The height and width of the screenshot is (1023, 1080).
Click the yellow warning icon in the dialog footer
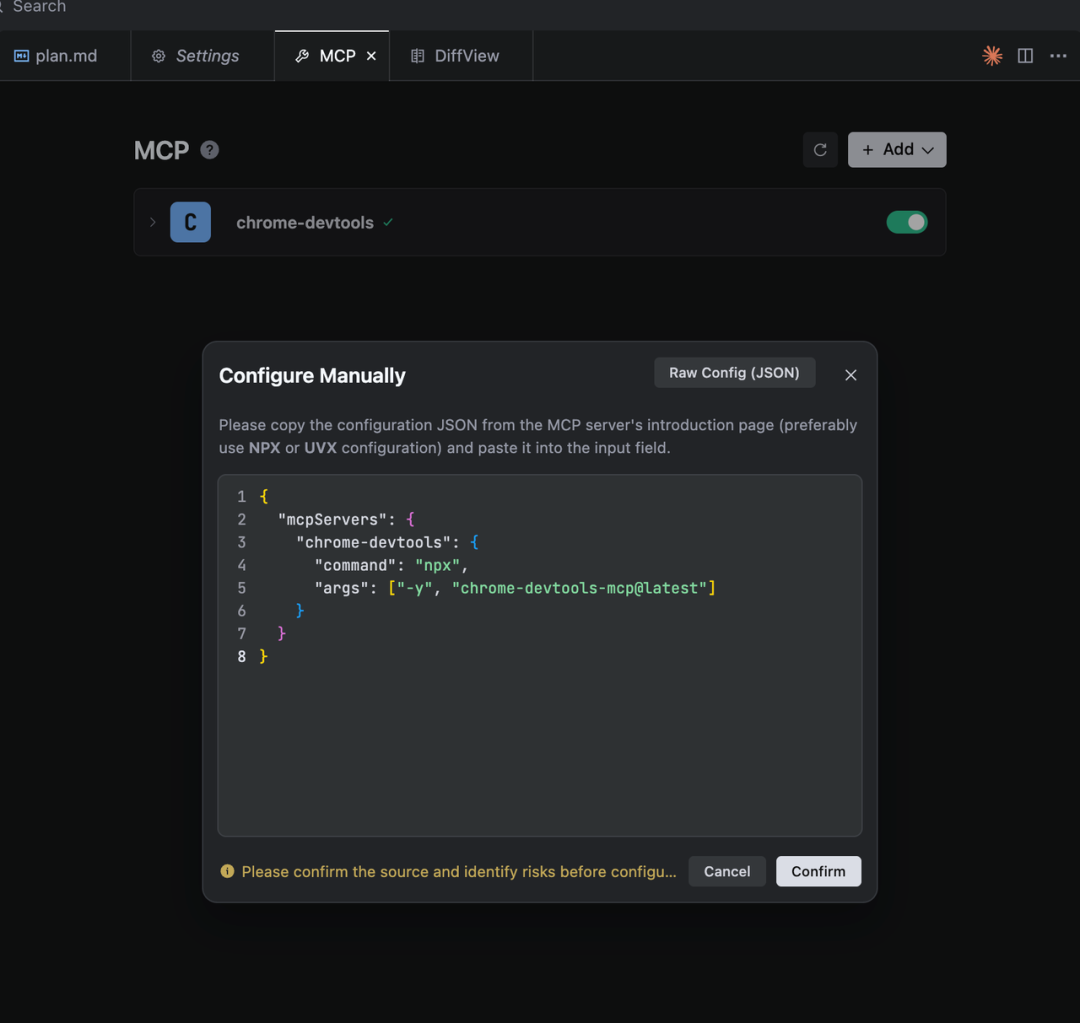pos(227,871)
